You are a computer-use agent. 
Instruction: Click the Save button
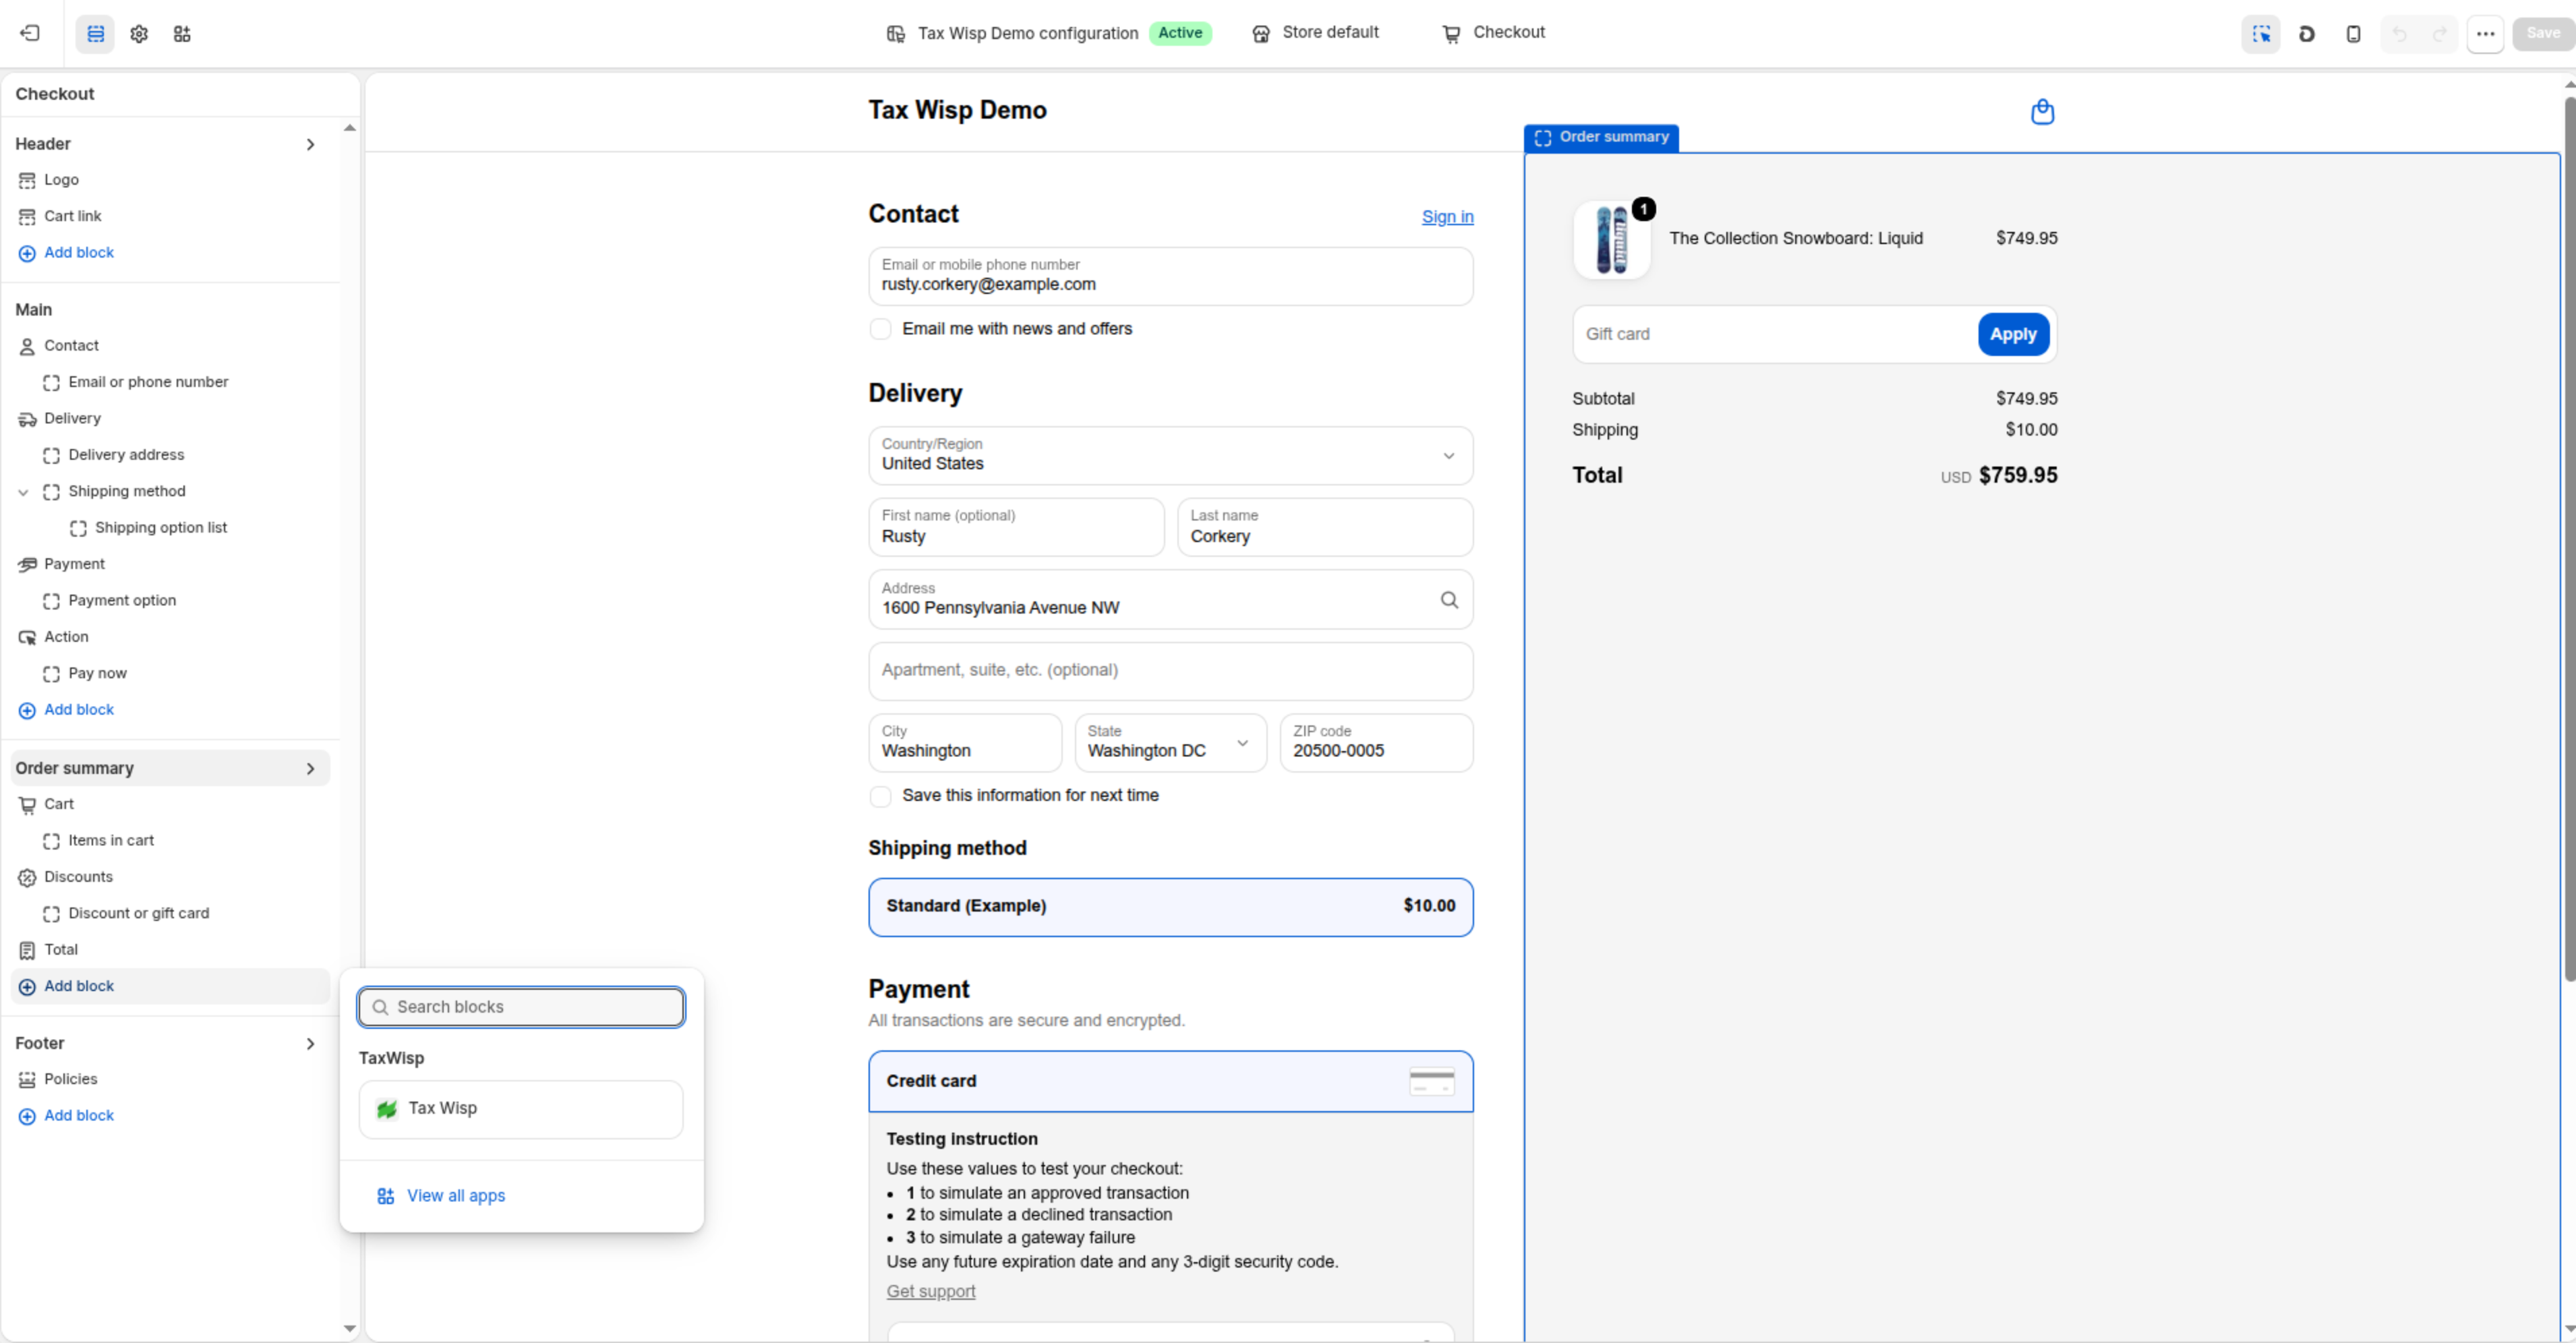pos(2542,33)
